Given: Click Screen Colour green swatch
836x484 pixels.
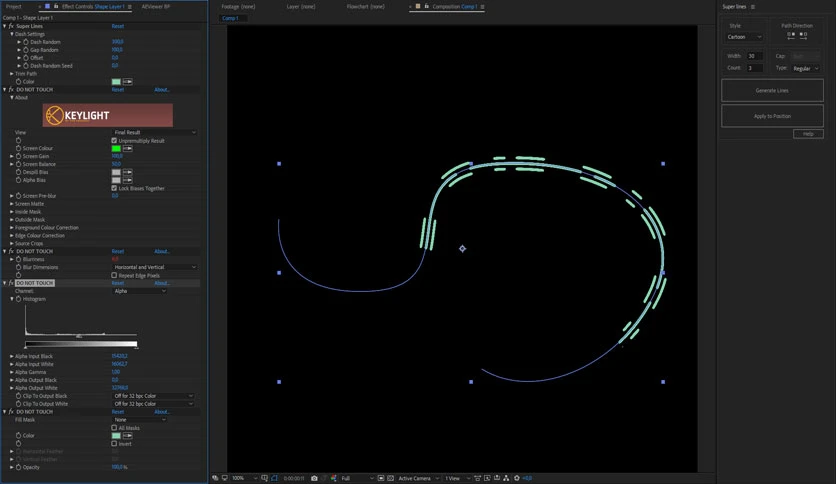Looking at the screenshot, I should point(116,148).
